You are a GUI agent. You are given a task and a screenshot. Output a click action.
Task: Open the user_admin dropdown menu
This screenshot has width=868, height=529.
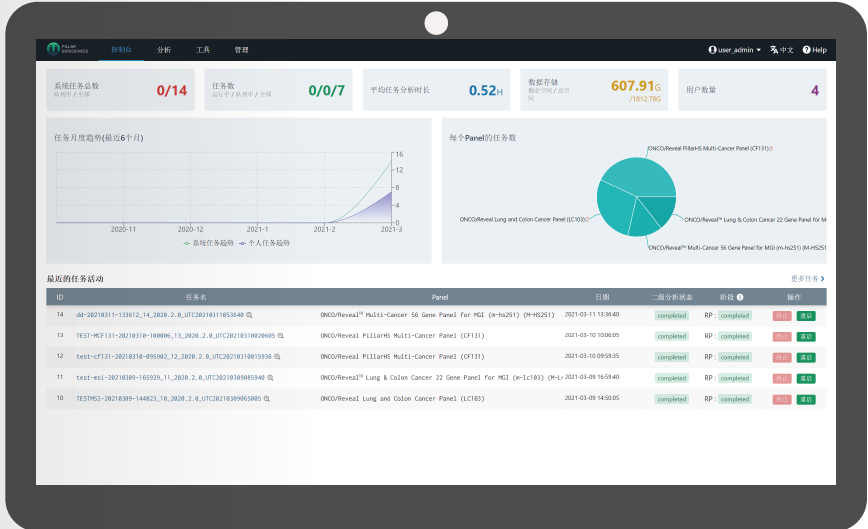735,50
